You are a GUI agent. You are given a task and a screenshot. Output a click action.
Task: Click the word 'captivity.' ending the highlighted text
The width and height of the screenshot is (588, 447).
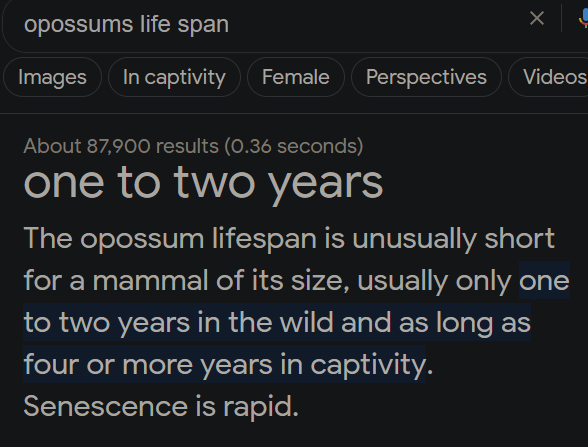click(x=372, y=366)
